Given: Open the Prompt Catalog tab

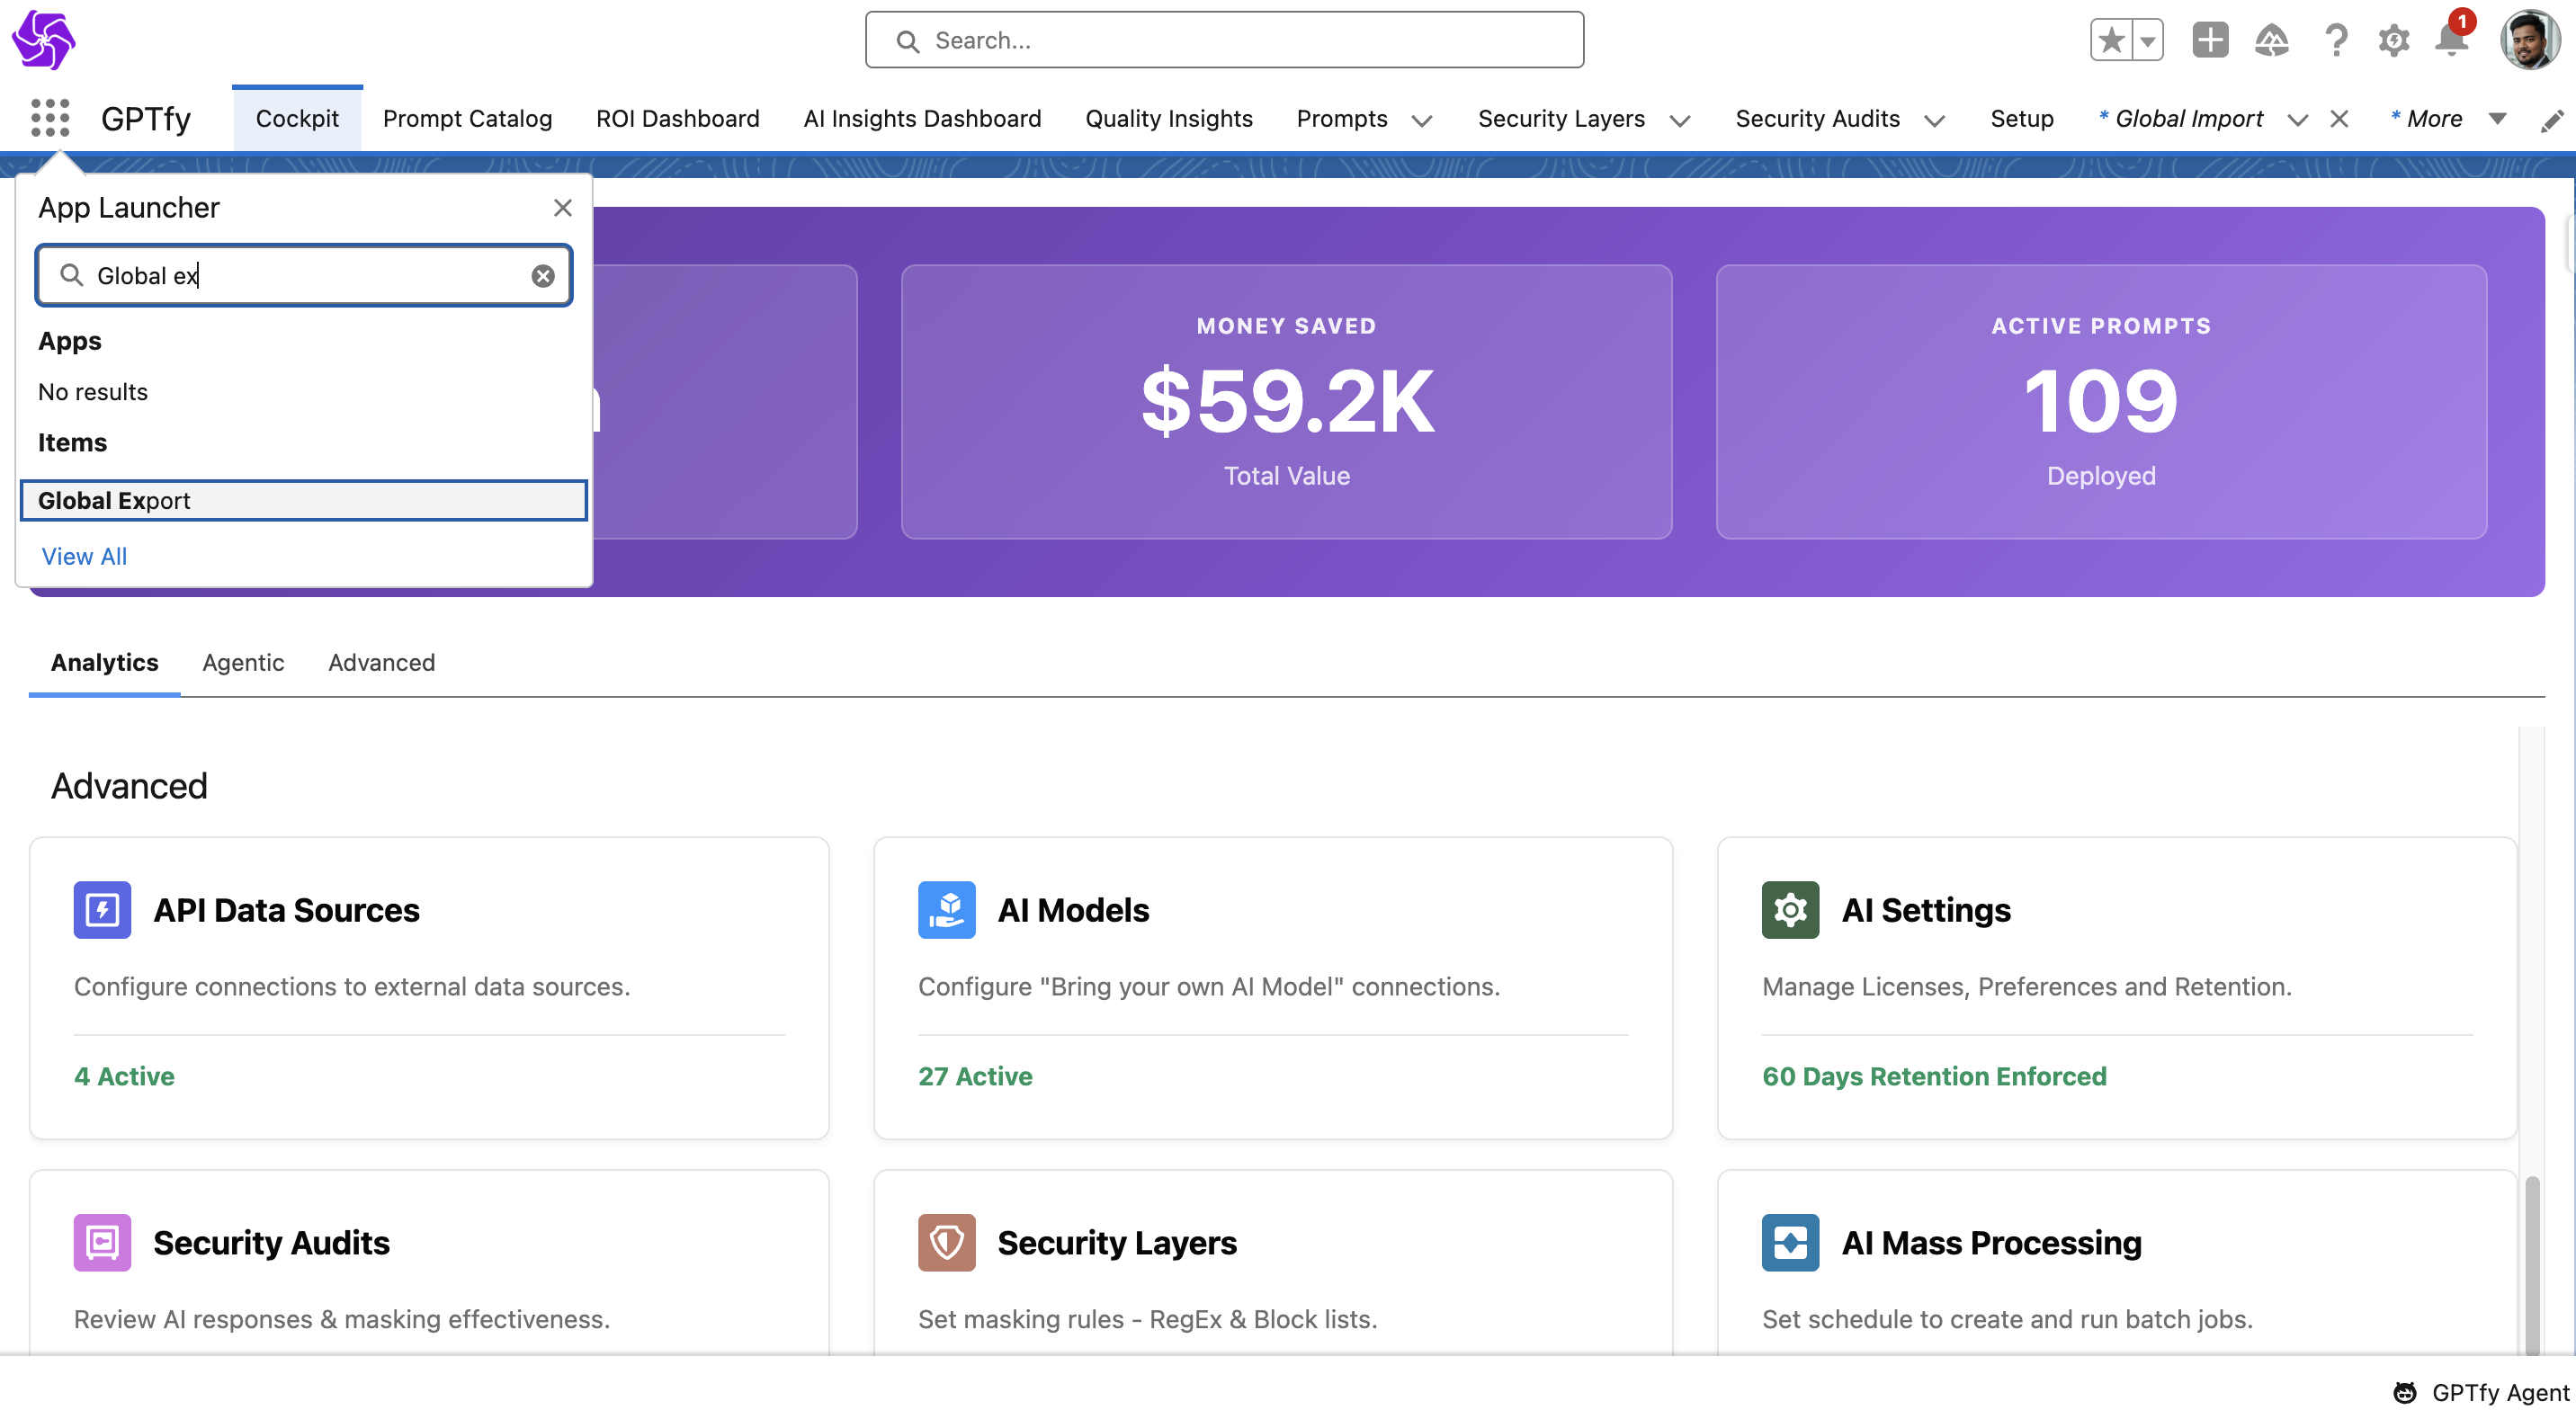Looking at the screenshot, I should tap(467, 118).
